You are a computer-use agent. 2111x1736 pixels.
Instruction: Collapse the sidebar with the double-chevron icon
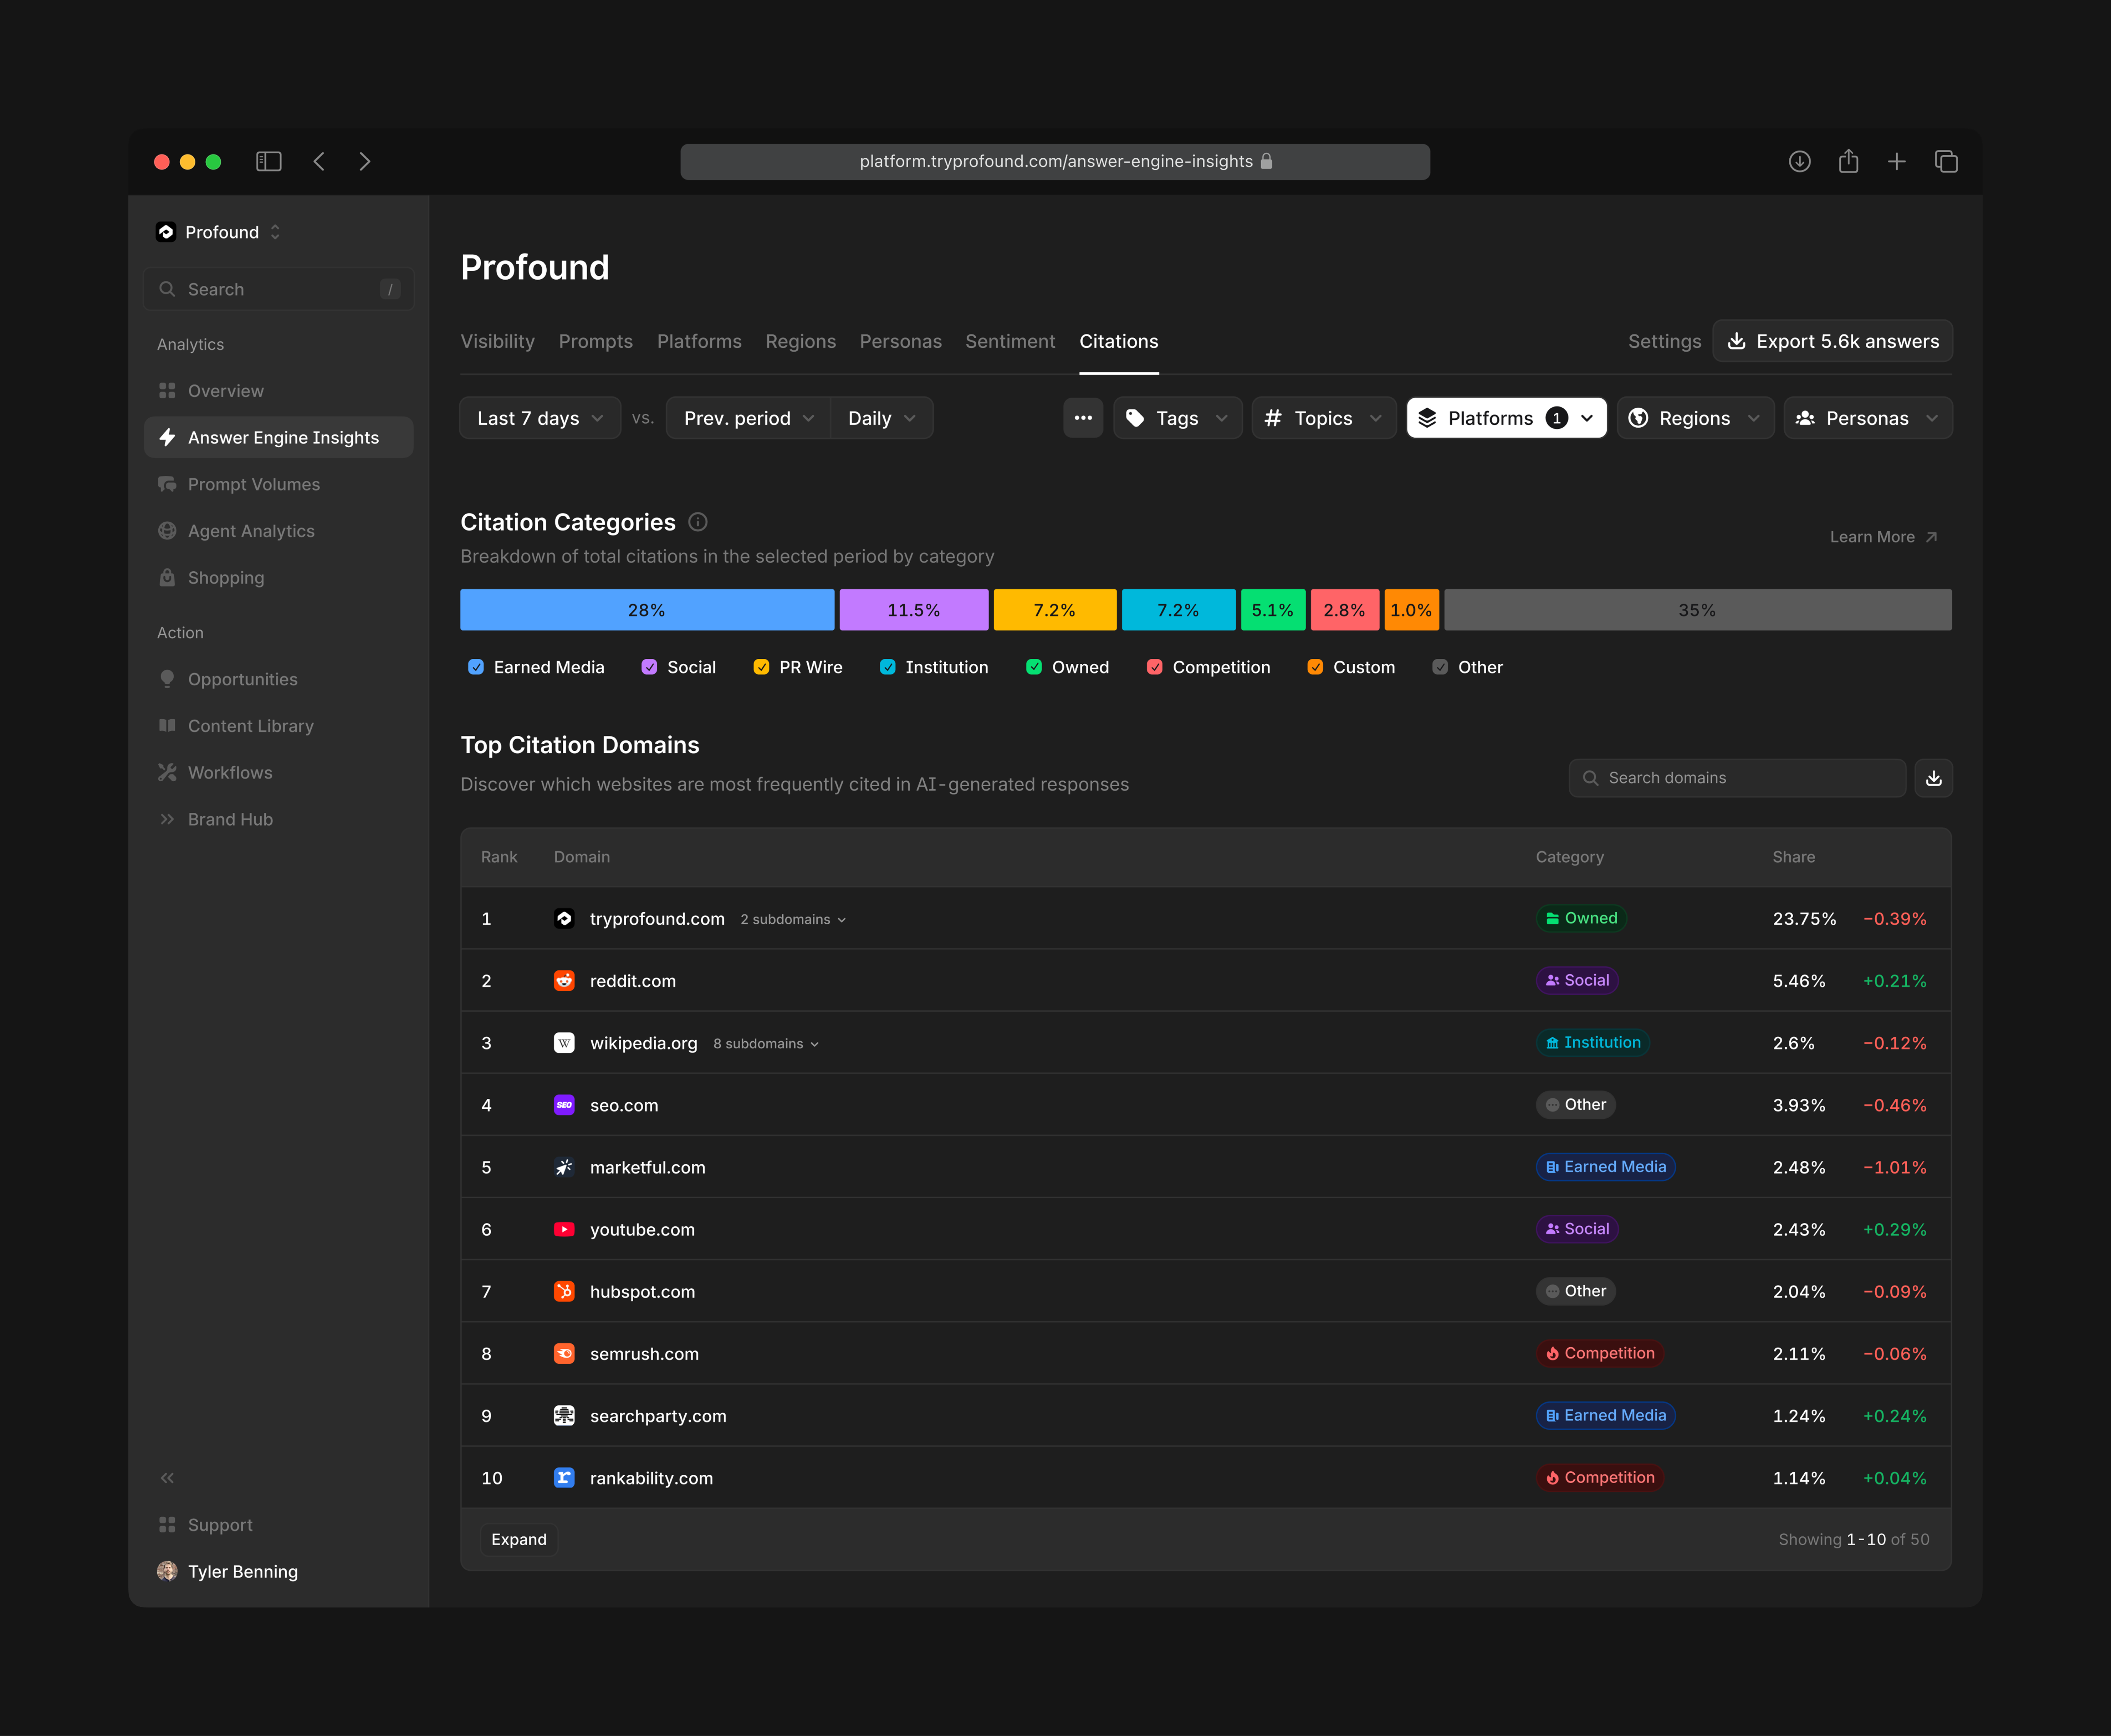[167, 1478]
